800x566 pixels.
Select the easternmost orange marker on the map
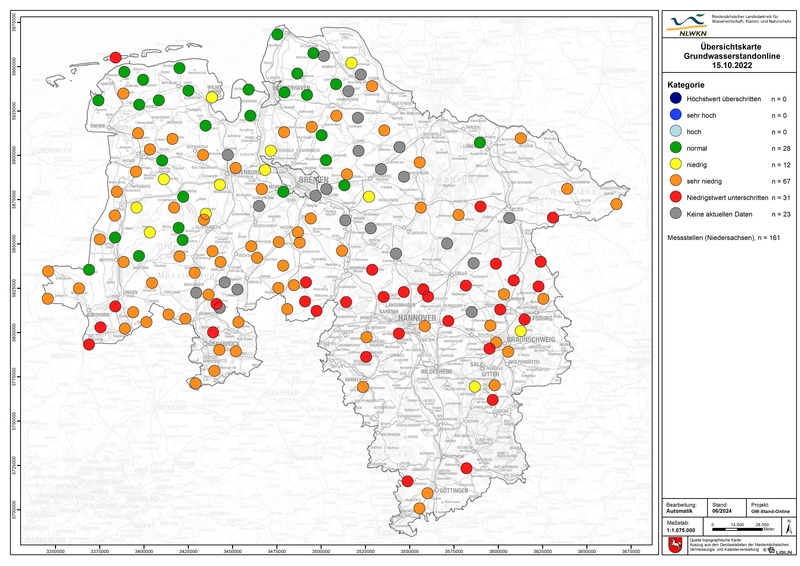[x=616, y=204]
